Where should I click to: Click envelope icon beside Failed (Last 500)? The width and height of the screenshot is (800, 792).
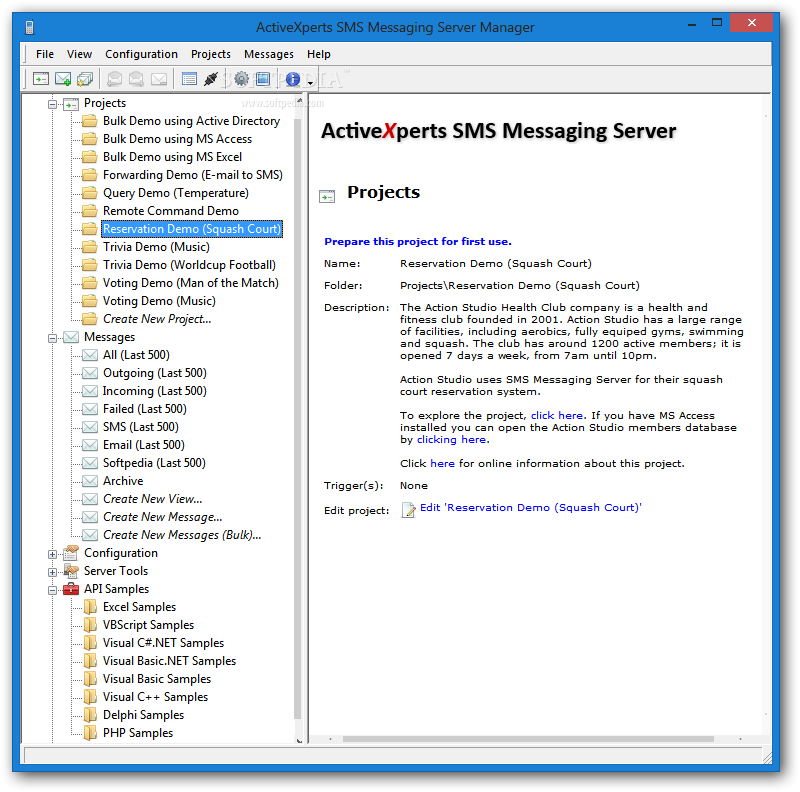click(x=90, y=409)
